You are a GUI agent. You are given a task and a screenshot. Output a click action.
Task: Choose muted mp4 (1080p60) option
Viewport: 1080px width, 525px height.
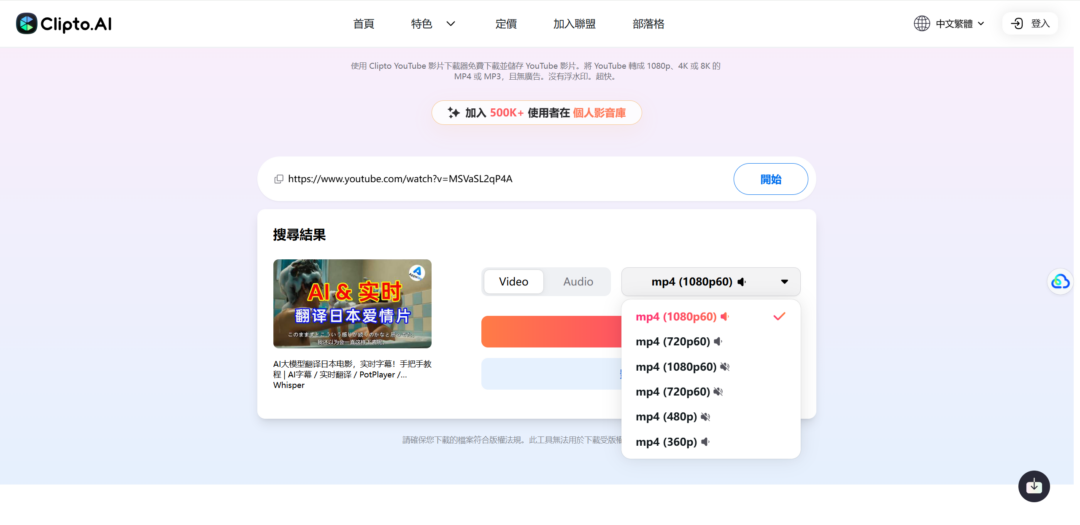(711, 367)
